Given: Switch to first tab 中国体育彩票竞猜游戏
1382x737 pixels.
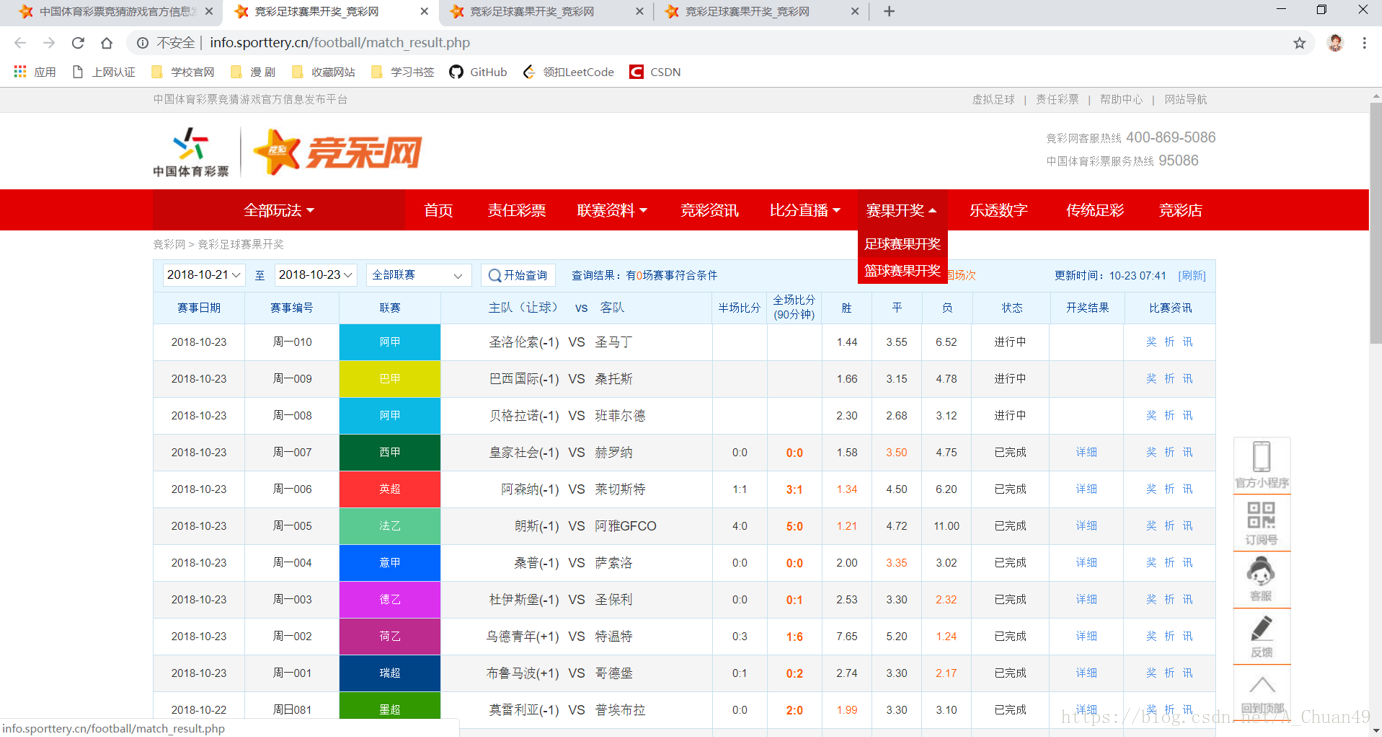Looking at the screenshot, I should (115, 12).
